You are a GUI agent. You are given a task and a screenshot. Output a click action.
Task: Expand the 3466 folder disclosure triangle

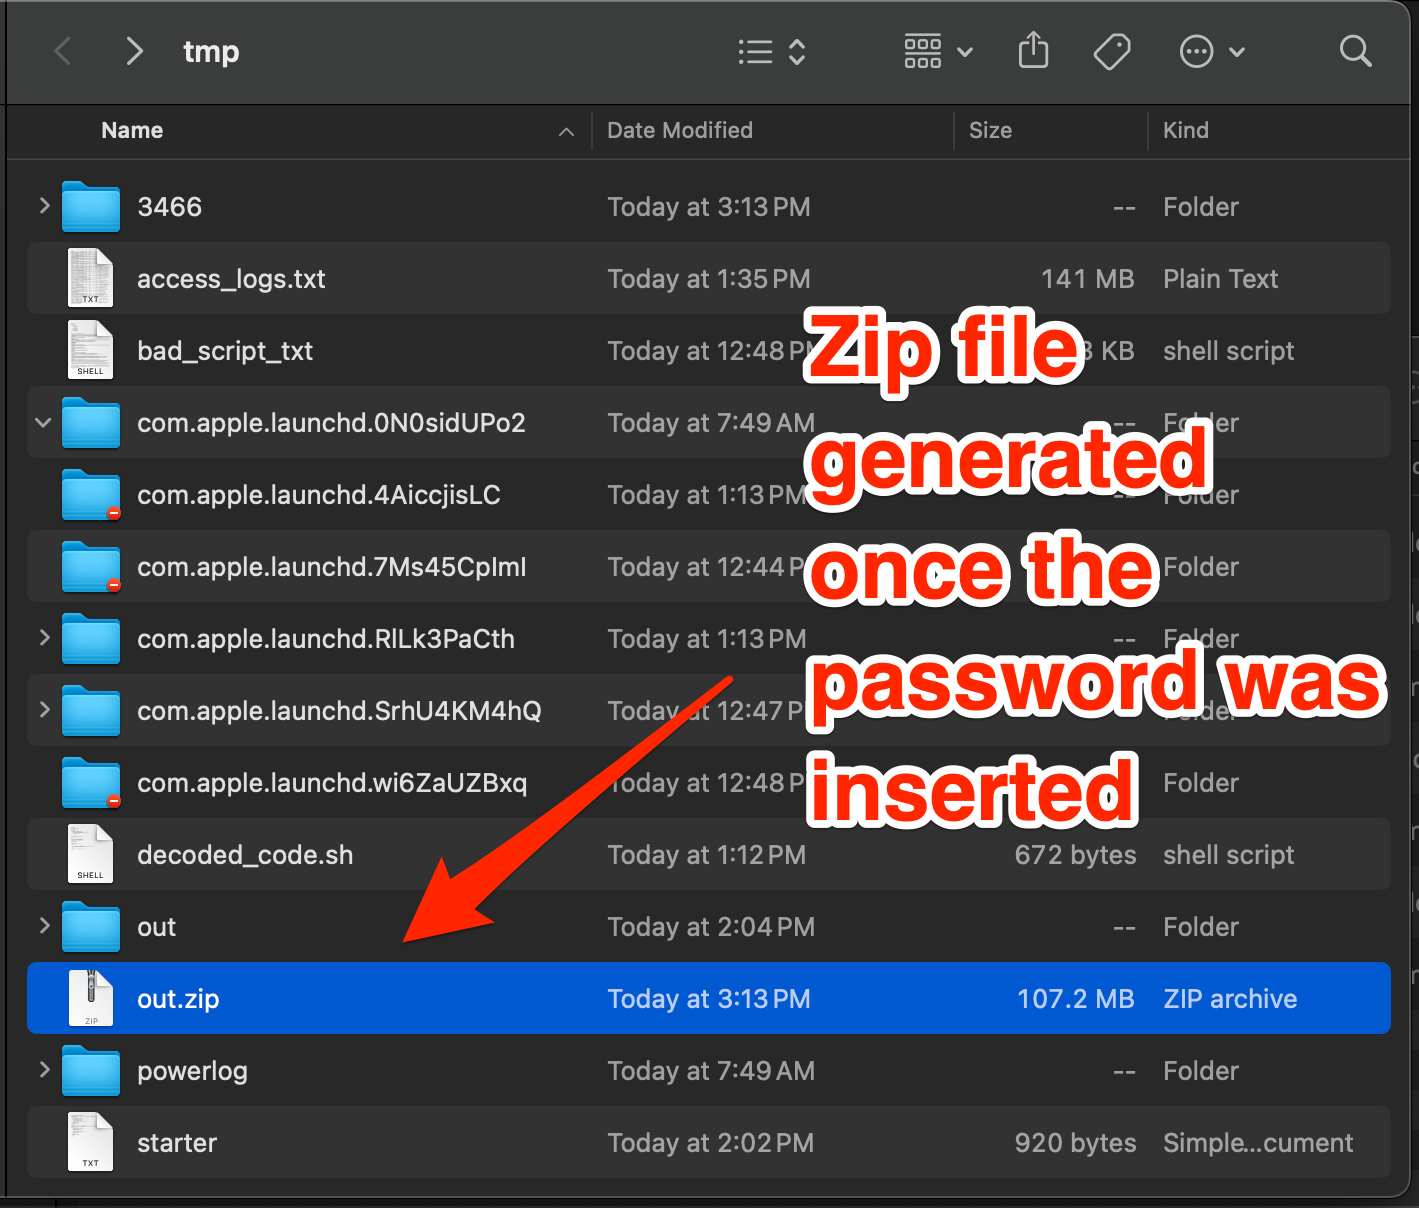[43, 206]
